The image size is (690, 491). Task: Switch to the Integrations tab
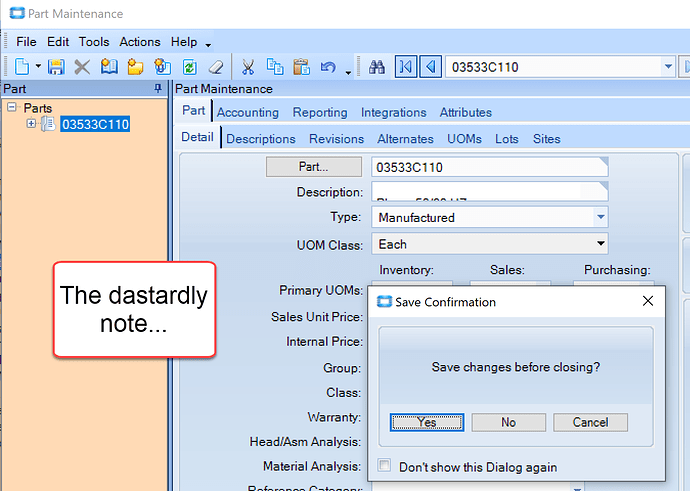tap(393, 112)
